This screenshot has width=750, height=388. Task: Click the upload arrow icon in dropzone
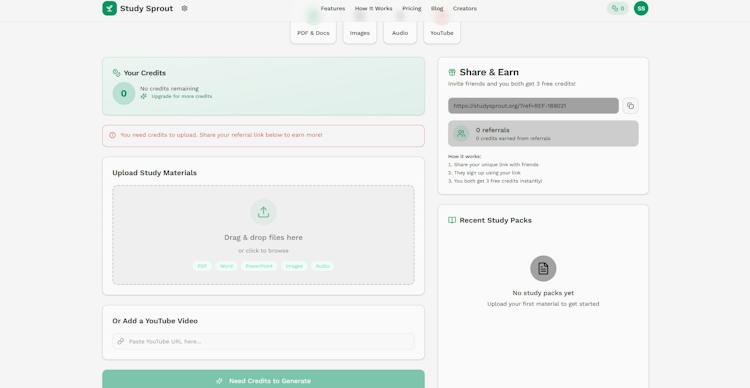coord(264,212)
